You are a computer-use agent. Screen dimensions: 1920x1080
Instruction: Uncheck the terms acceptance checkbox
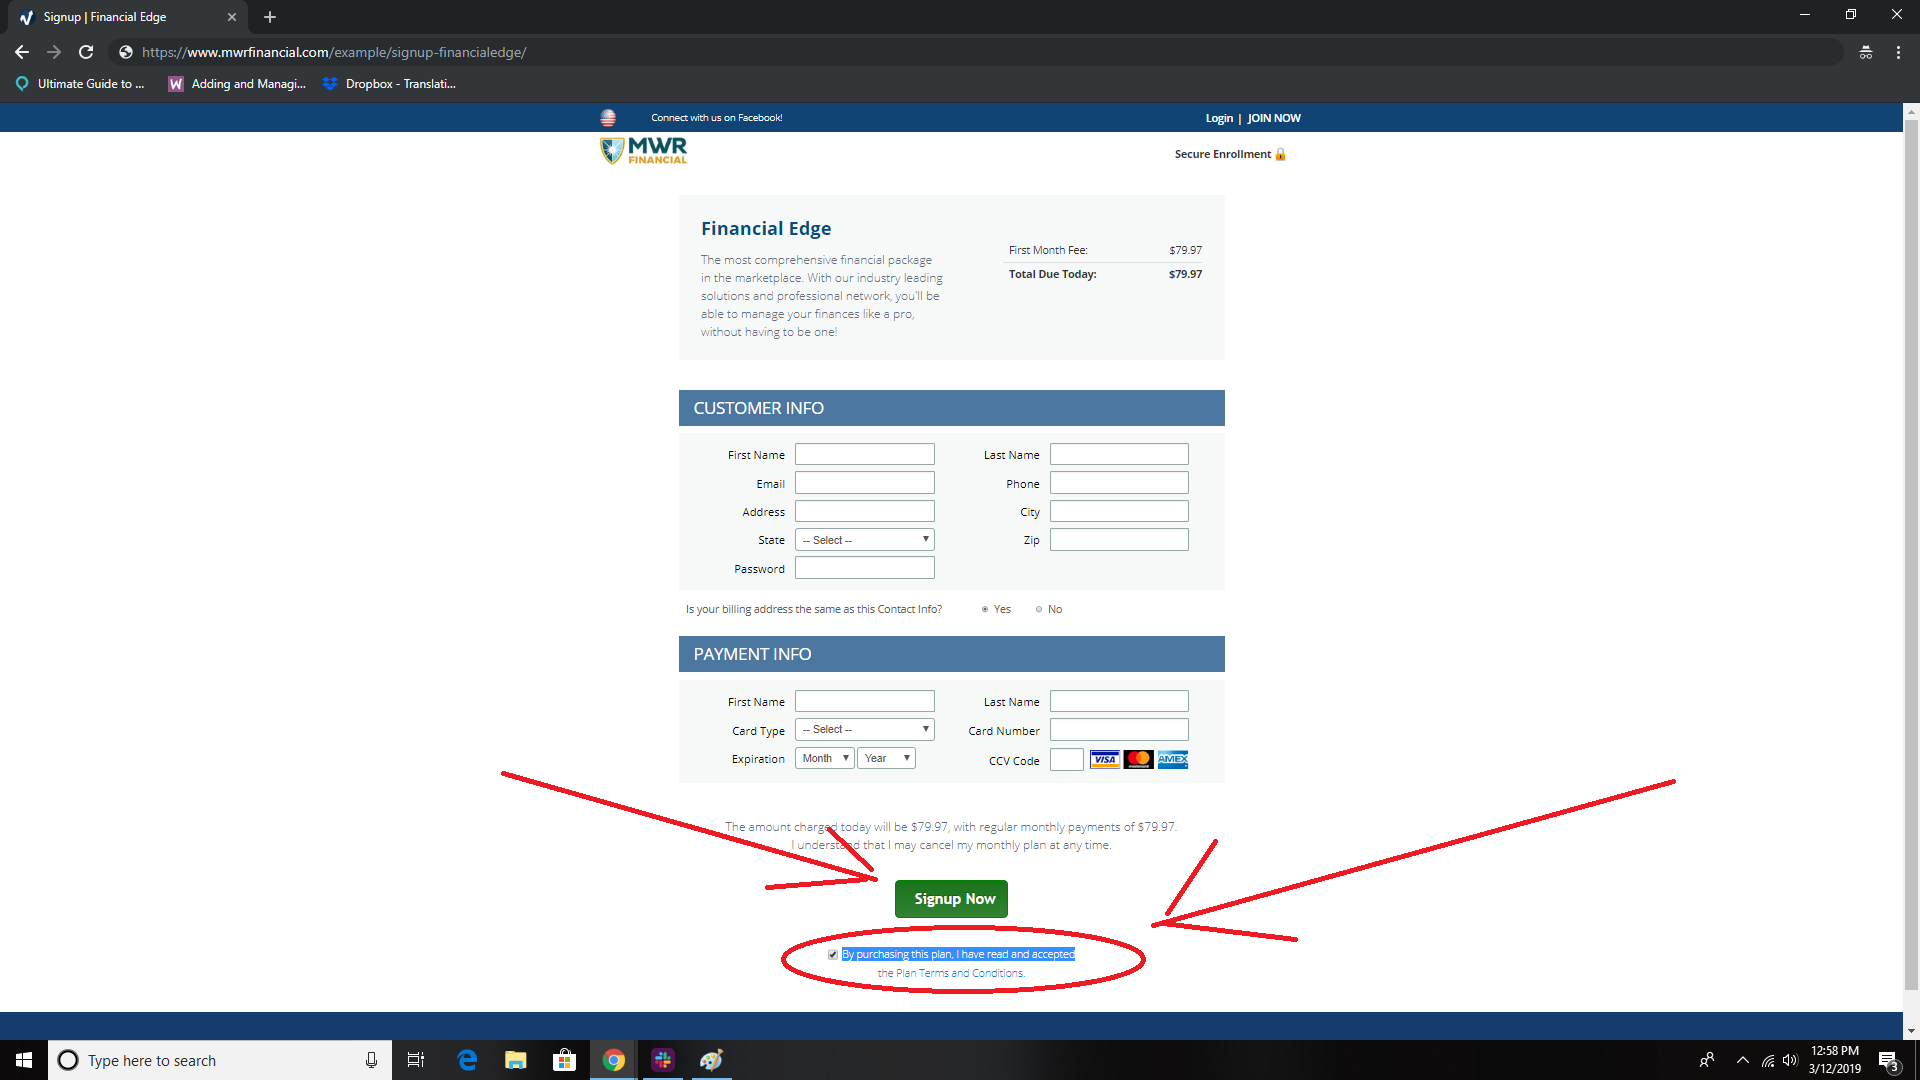832,955
